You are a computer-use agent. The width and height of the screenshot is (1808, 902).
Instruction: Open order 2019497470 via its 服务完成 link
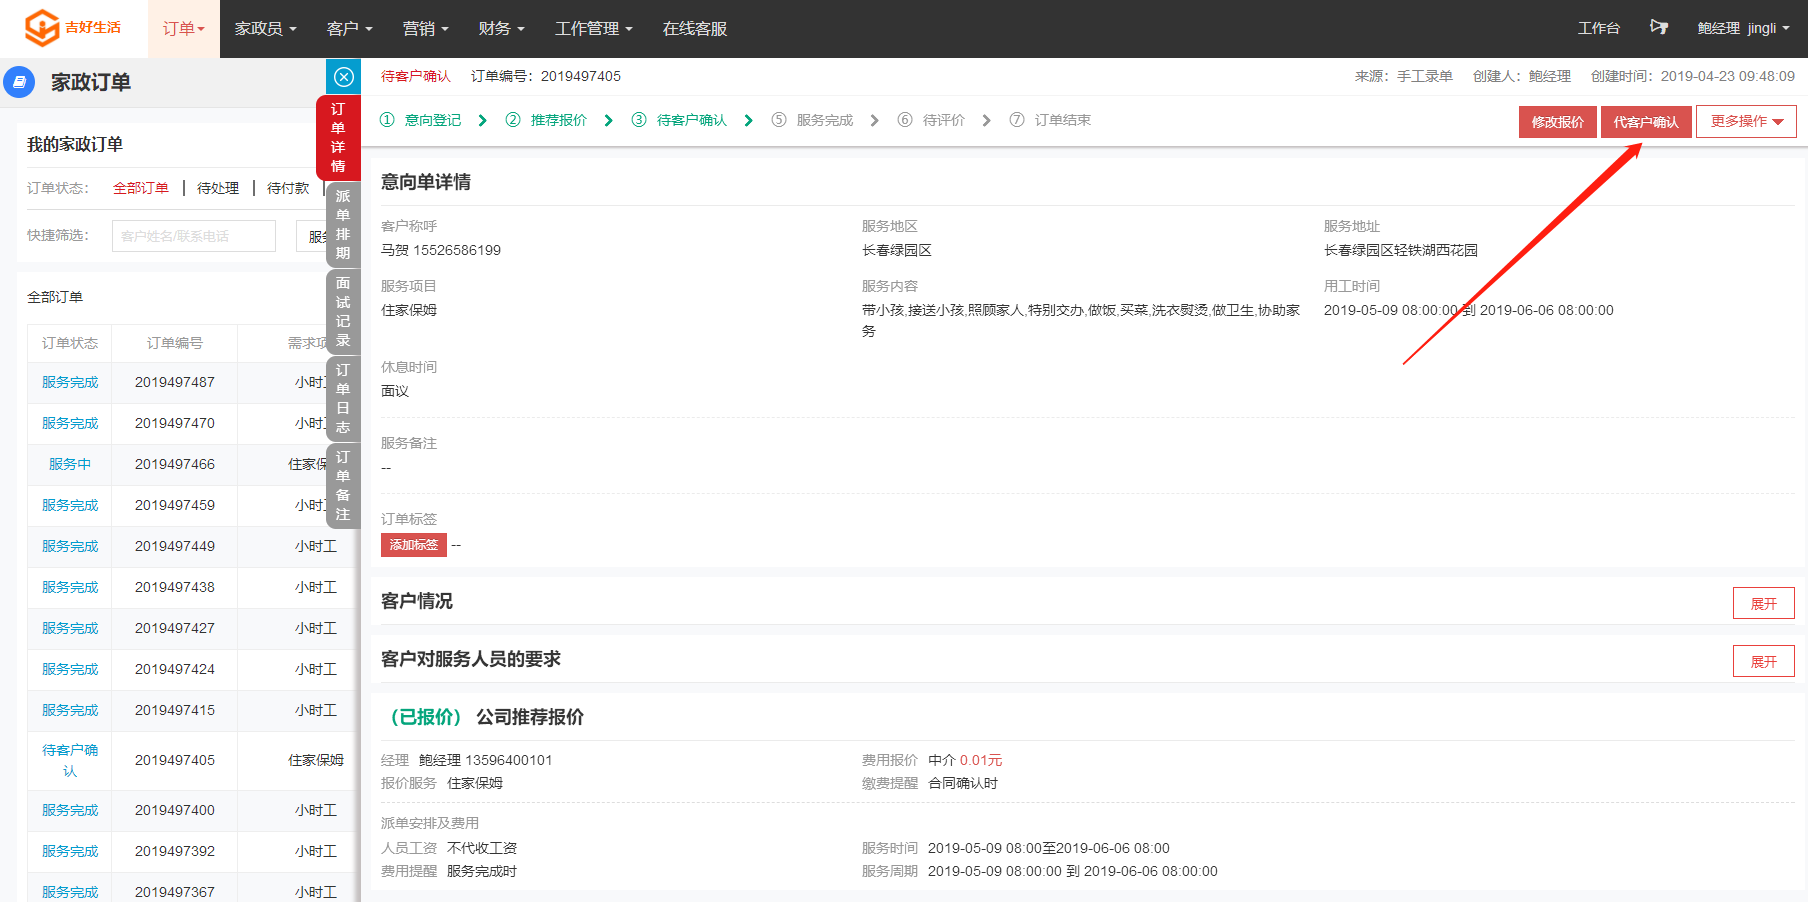tap(70, 423)
